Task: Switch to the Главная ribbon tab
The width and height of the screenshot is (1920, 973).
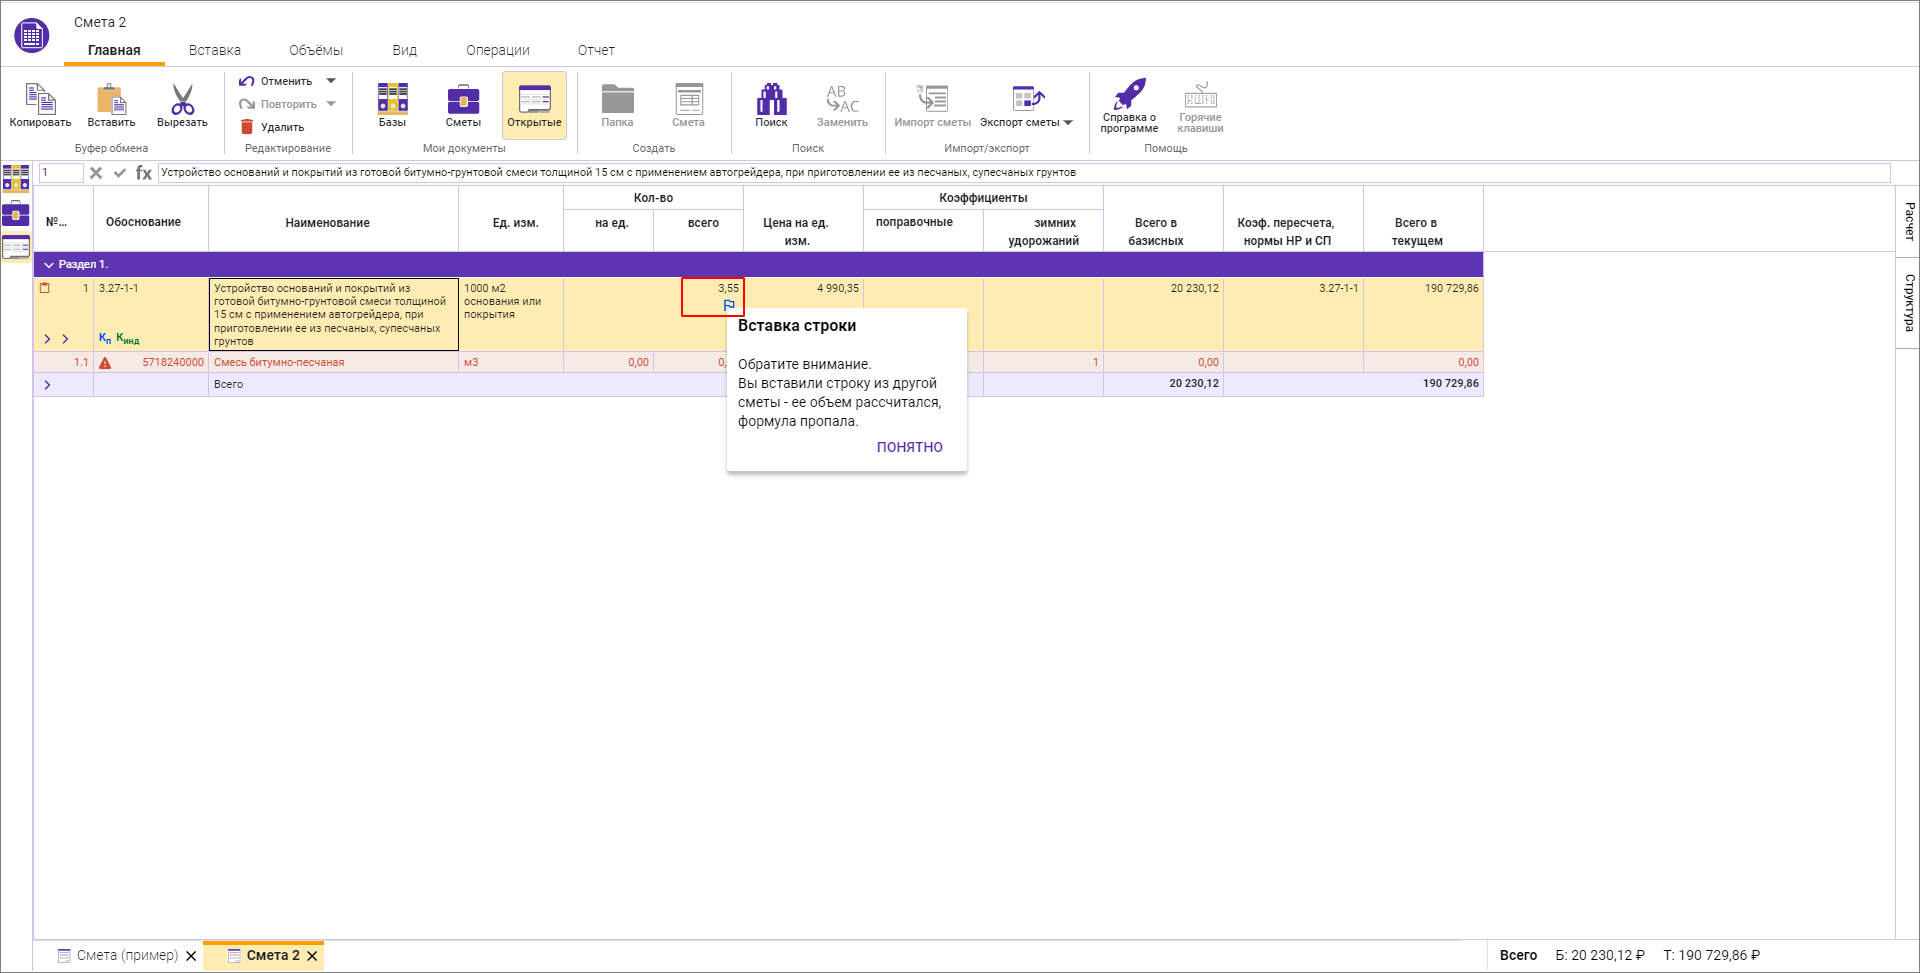Action: point(114,50)
